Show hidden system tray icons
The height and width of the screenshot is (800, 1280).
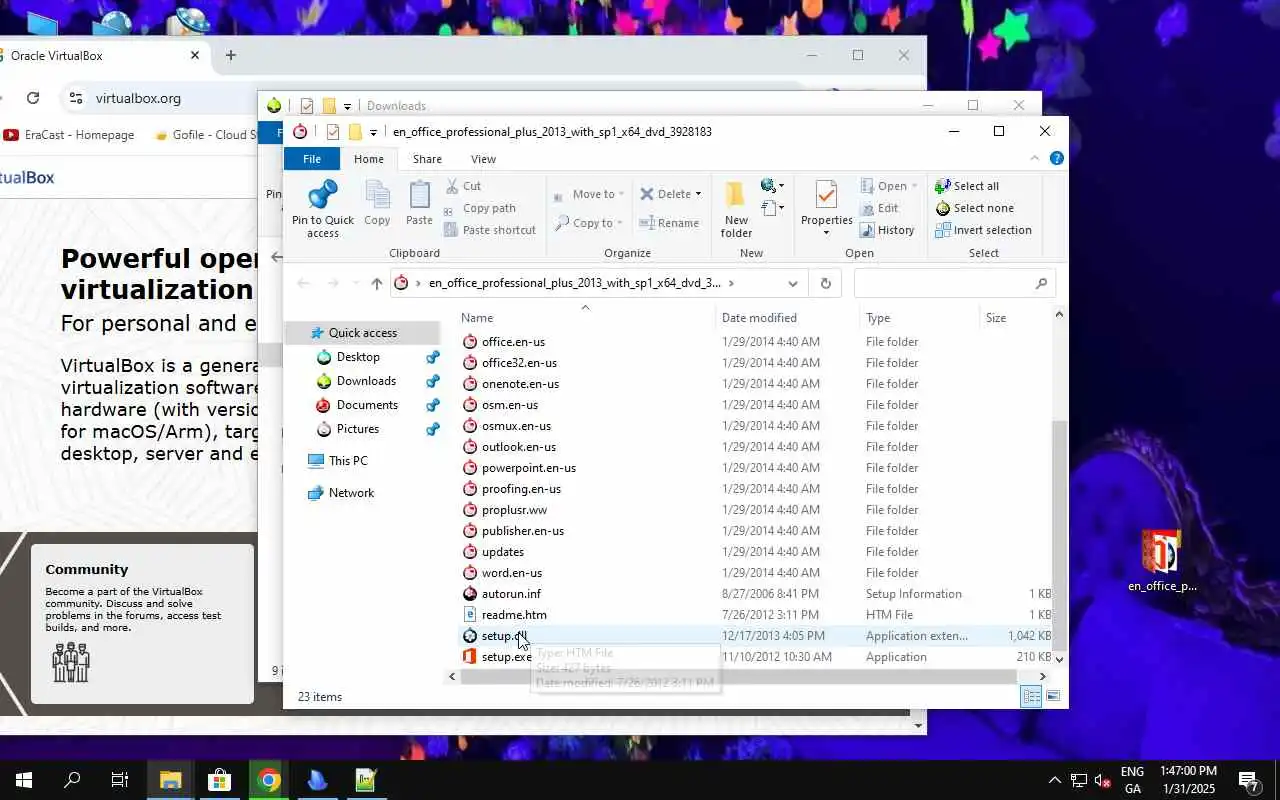pyautogui.click(x=1054, y=781)
